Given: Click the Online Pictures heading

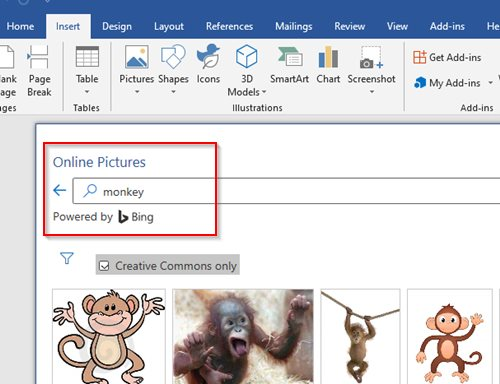Looking at the screenshot, I should [99, 162].
